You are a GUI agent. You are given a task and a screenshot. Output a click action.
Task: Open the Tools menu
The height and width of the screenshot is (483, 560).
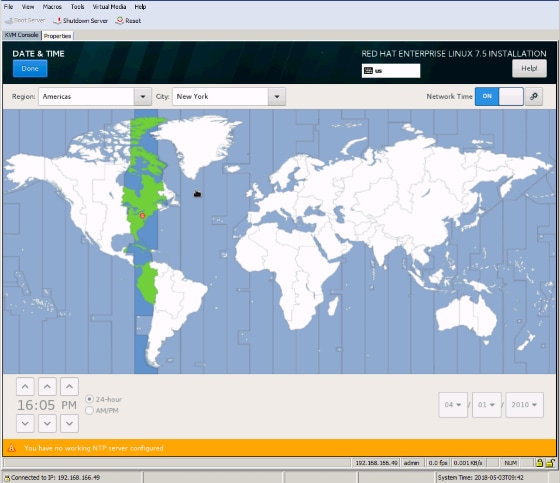coord(77,6)
